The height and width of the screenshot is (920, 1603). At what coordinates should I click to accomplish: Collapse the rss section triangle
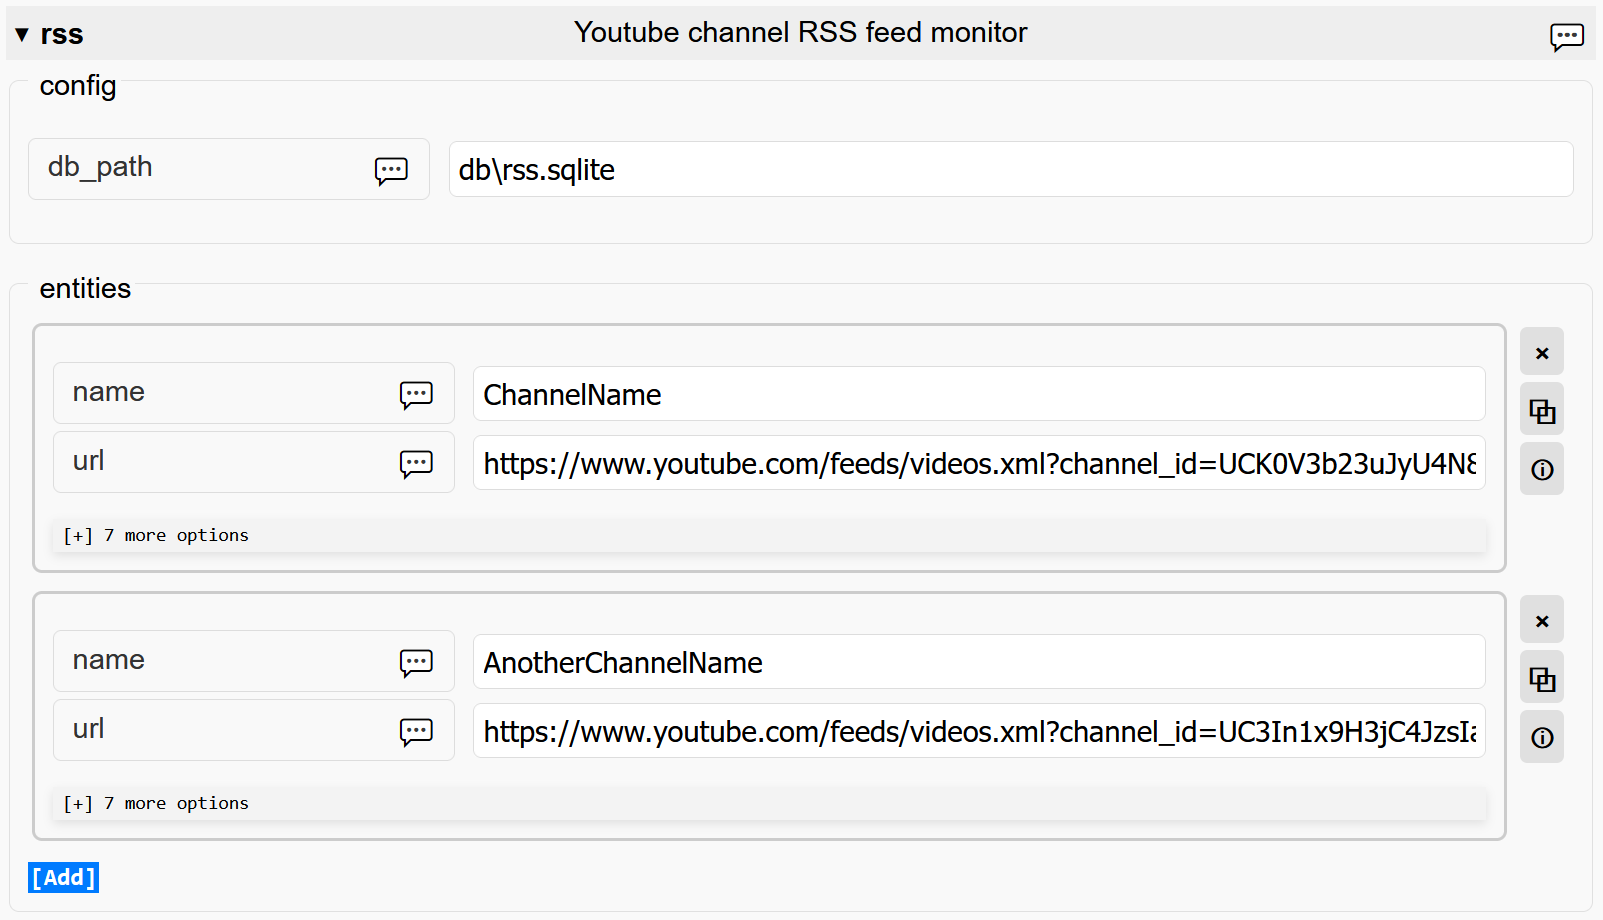tap(22, 35)
